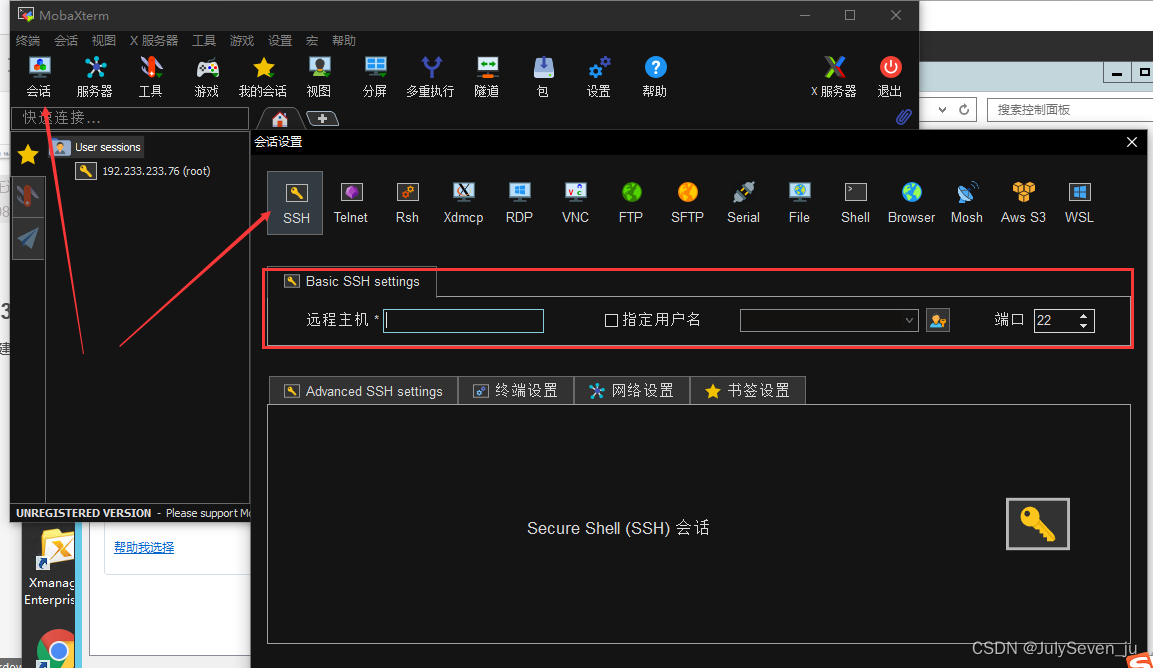Launch the X 服务器 toolbar icon
The image size is (1153, 668).
pyautogui.click(x=834, y=77)
